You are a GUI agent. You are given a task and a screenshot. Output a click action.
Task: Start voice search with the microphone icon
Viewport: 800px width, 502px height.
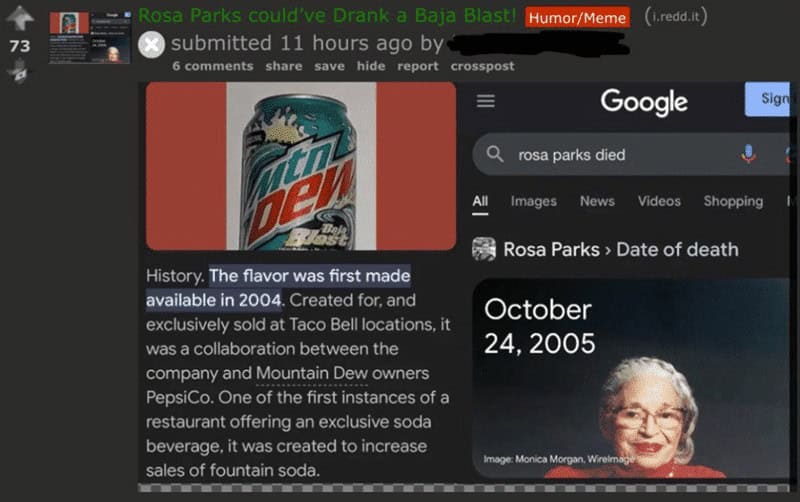pos(748,154)
